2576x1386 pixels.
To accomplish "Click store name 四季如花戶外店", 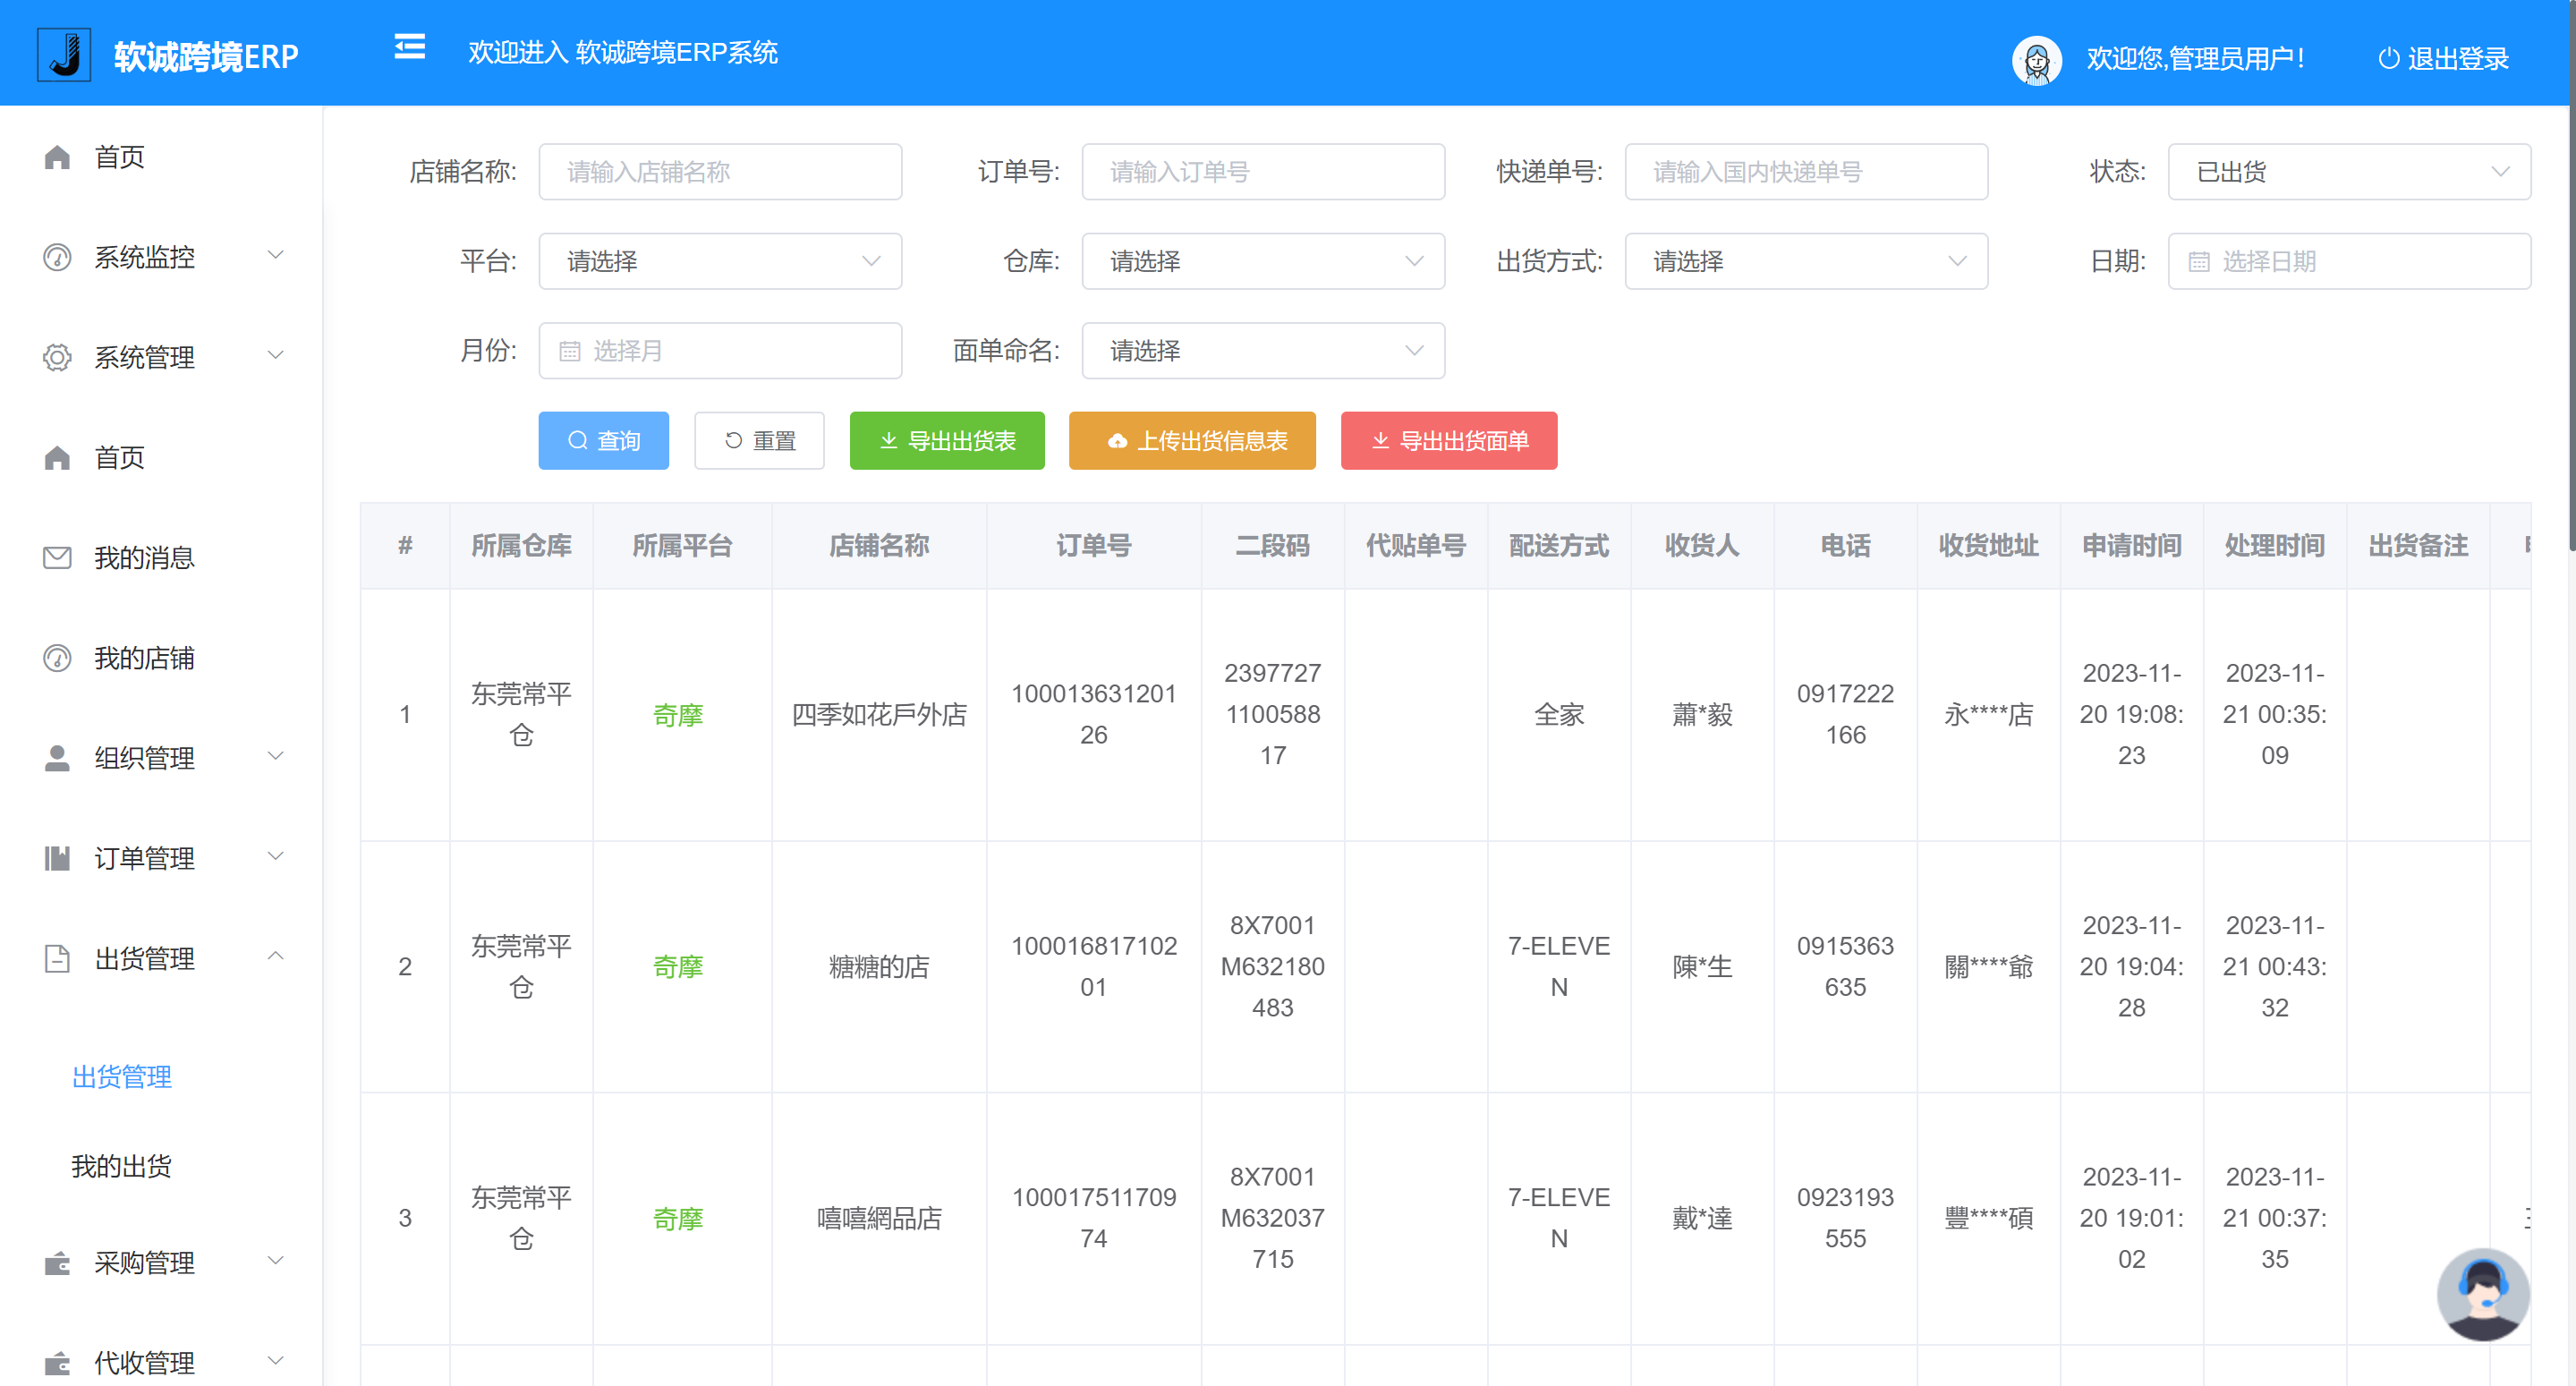I will pyautogui.click(x=879, y=715).
